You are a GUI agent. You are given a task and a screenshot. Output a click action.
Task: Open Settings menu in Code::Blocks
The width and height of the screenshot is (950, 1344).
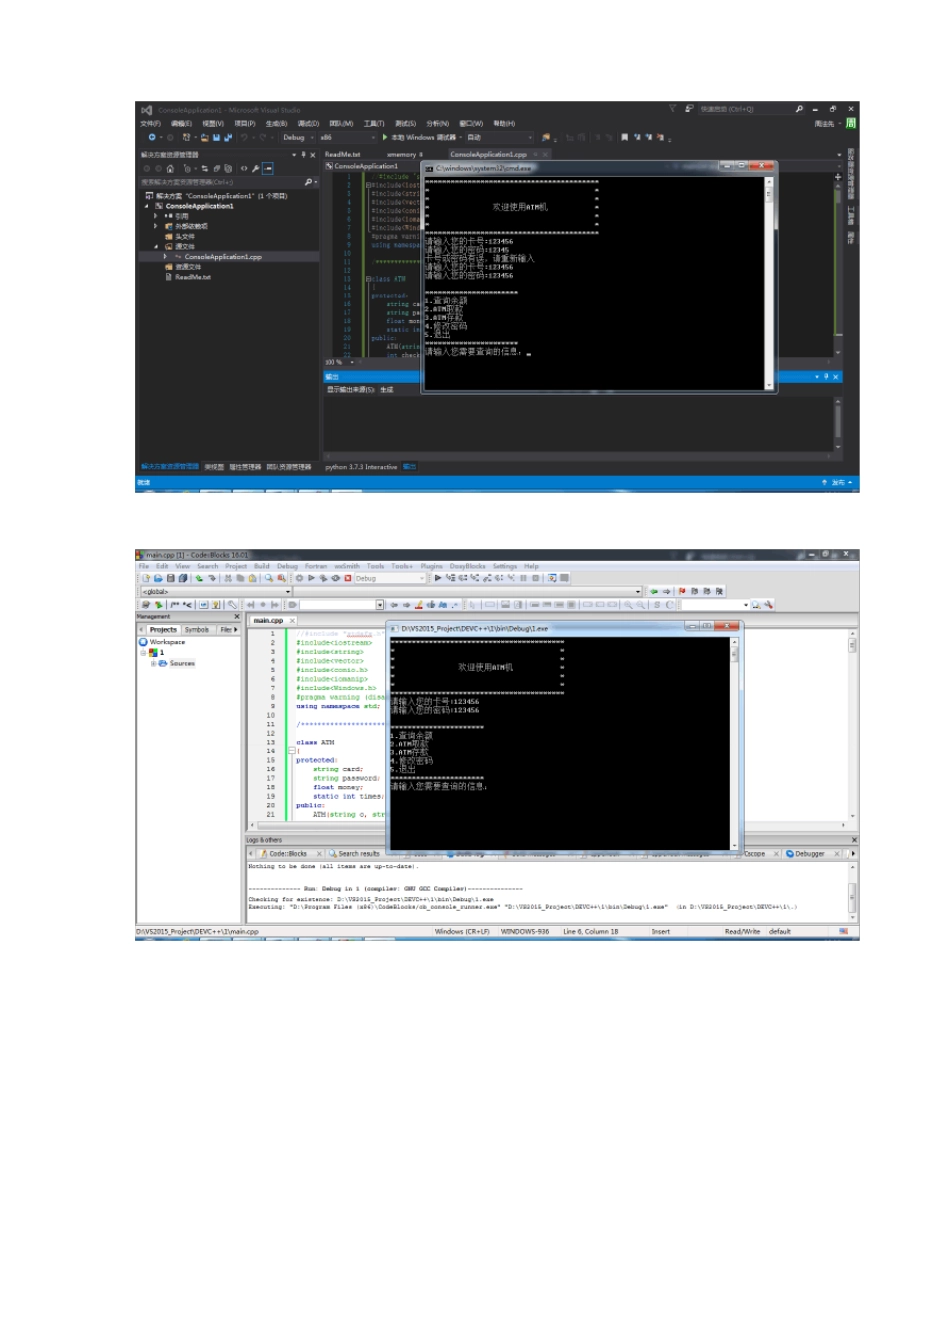(505, 566)
